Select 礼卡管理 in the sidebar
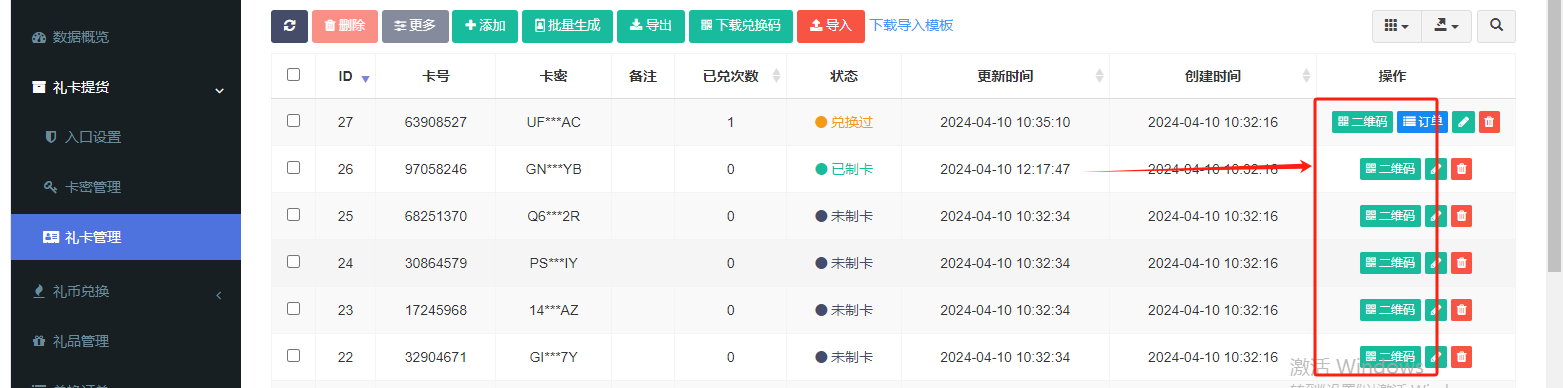1563x388 pixels. point(126,237)
